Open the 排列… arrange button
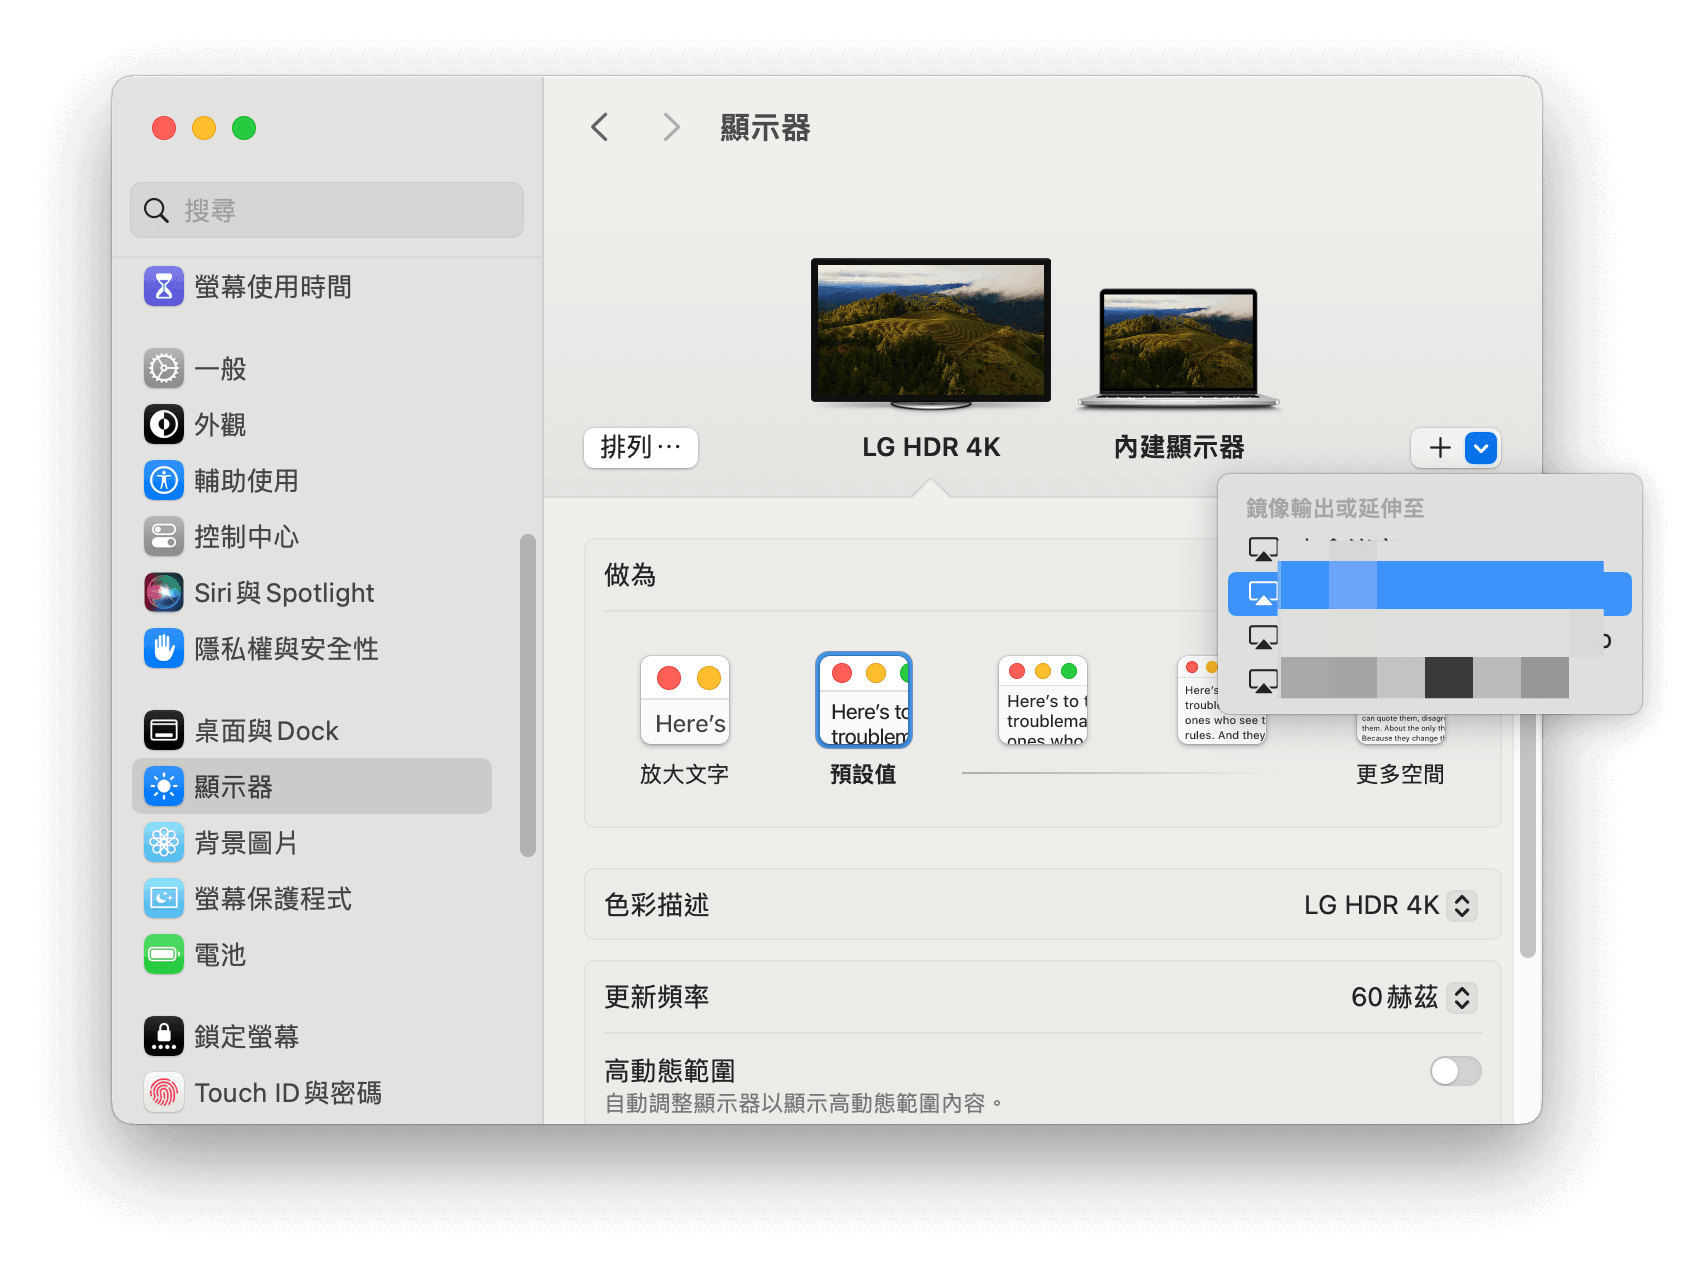 point(641,448)
